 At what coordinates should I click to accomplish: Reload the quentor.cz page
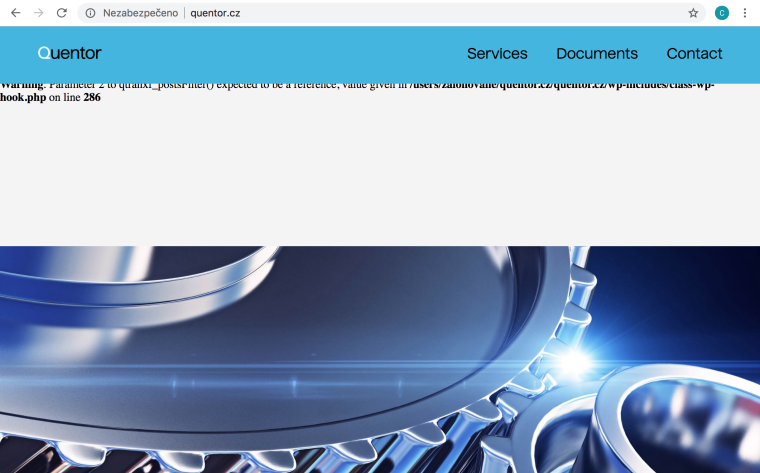[x=62, y=13]
